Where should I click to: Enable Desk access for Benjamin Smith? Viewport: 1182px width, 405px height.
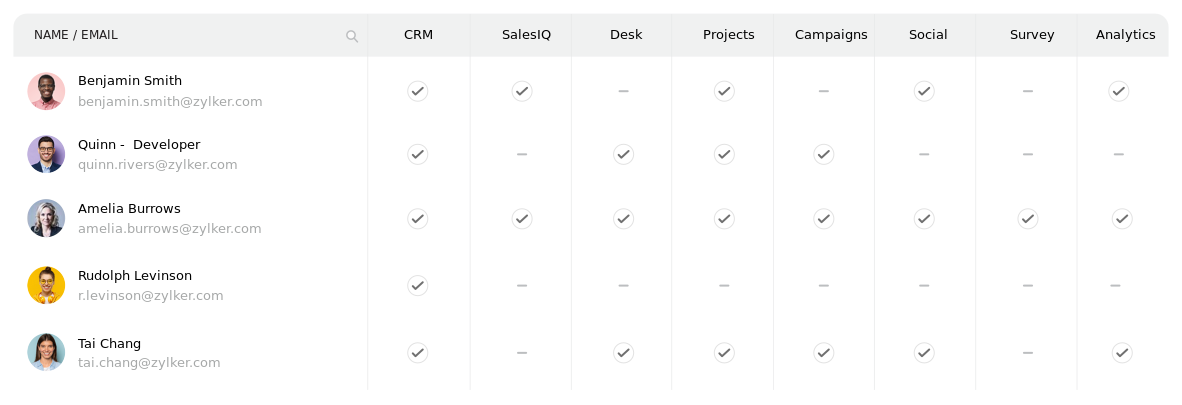pyautogui.click(x=623, y=91)
